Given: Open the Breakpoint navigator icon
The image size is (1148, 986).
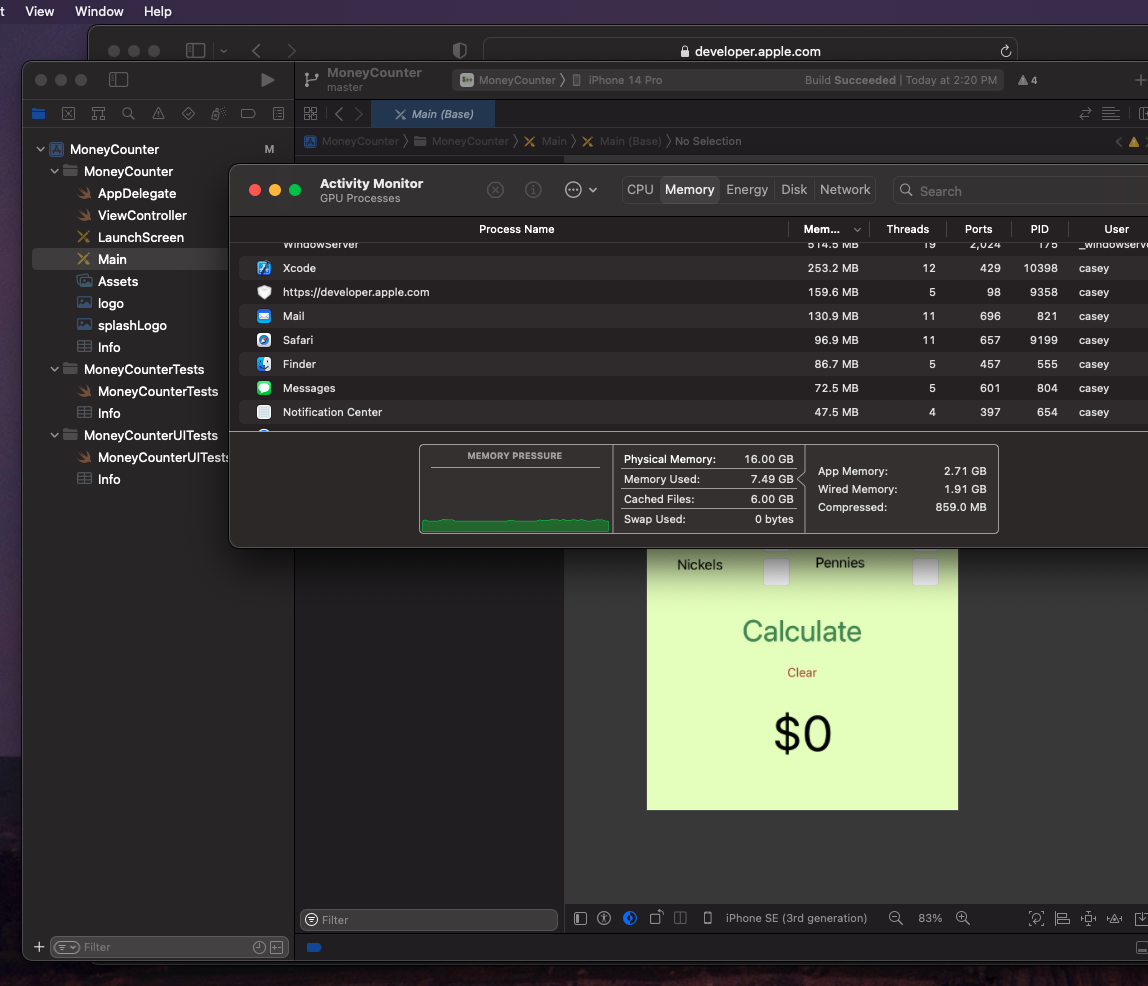Looking at the screenshot, I should [x=248, y=114].
